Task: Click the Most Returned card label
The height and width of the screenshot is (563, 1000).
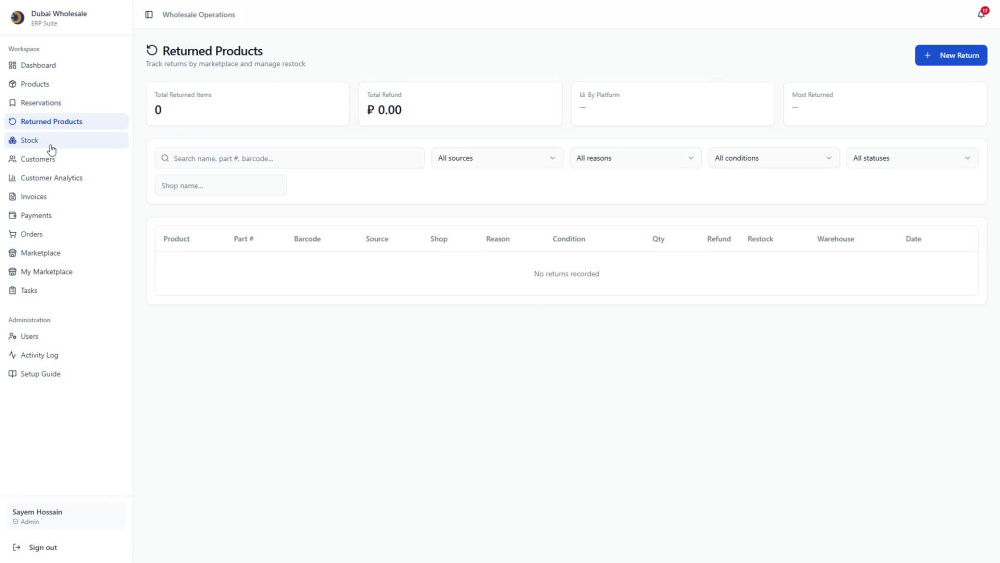Action: click(812, 95)
